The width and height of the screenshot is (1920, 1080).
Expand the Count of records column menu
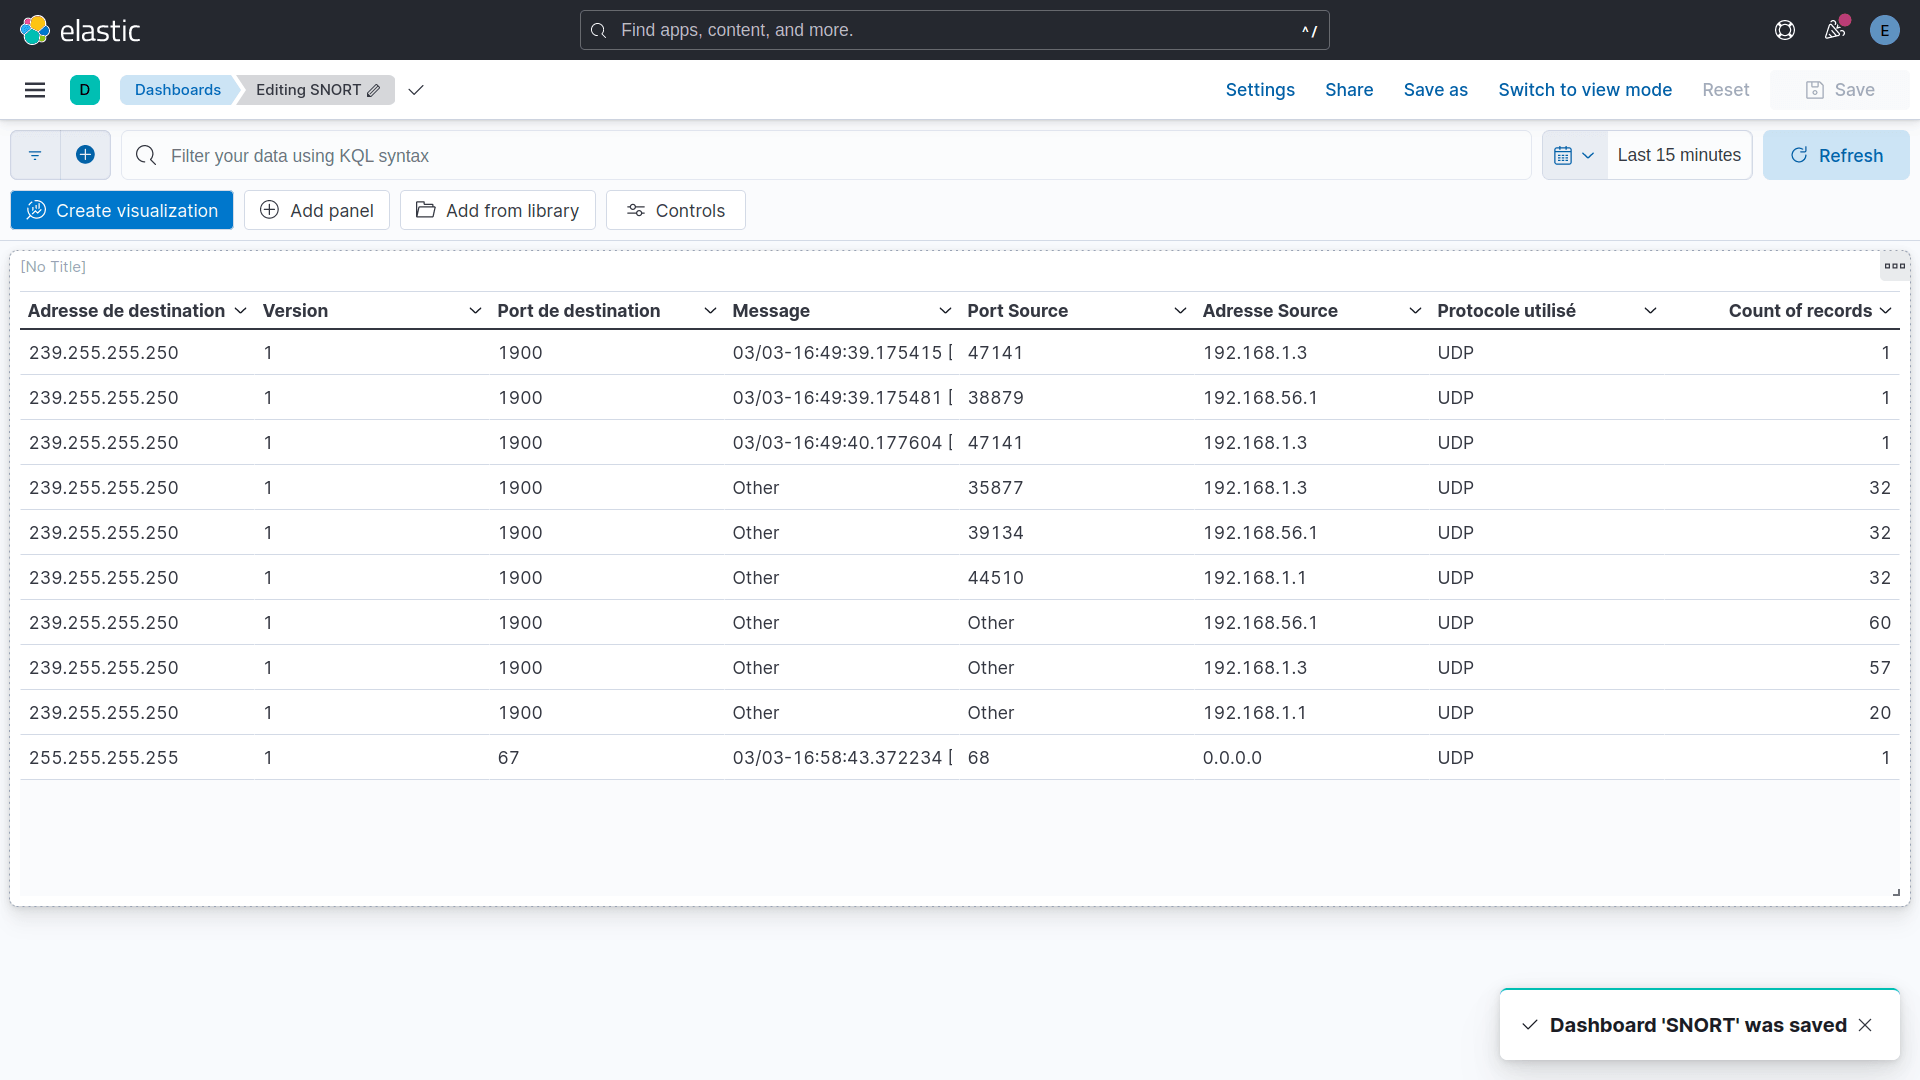click(1885, 311)
